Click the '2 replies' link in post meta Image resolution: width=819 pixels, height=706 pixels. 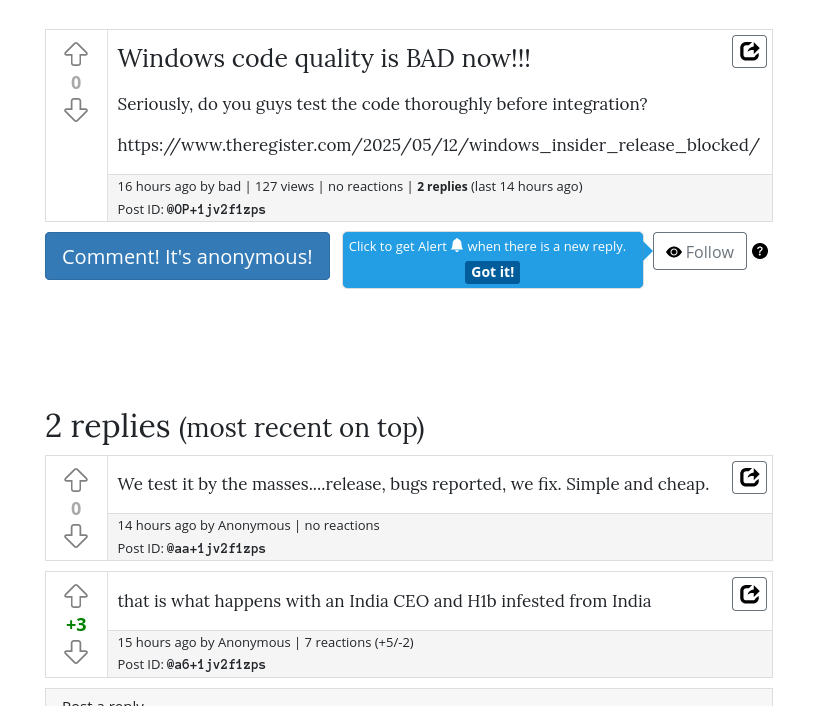pyautogui.click(x=442, y=186)
